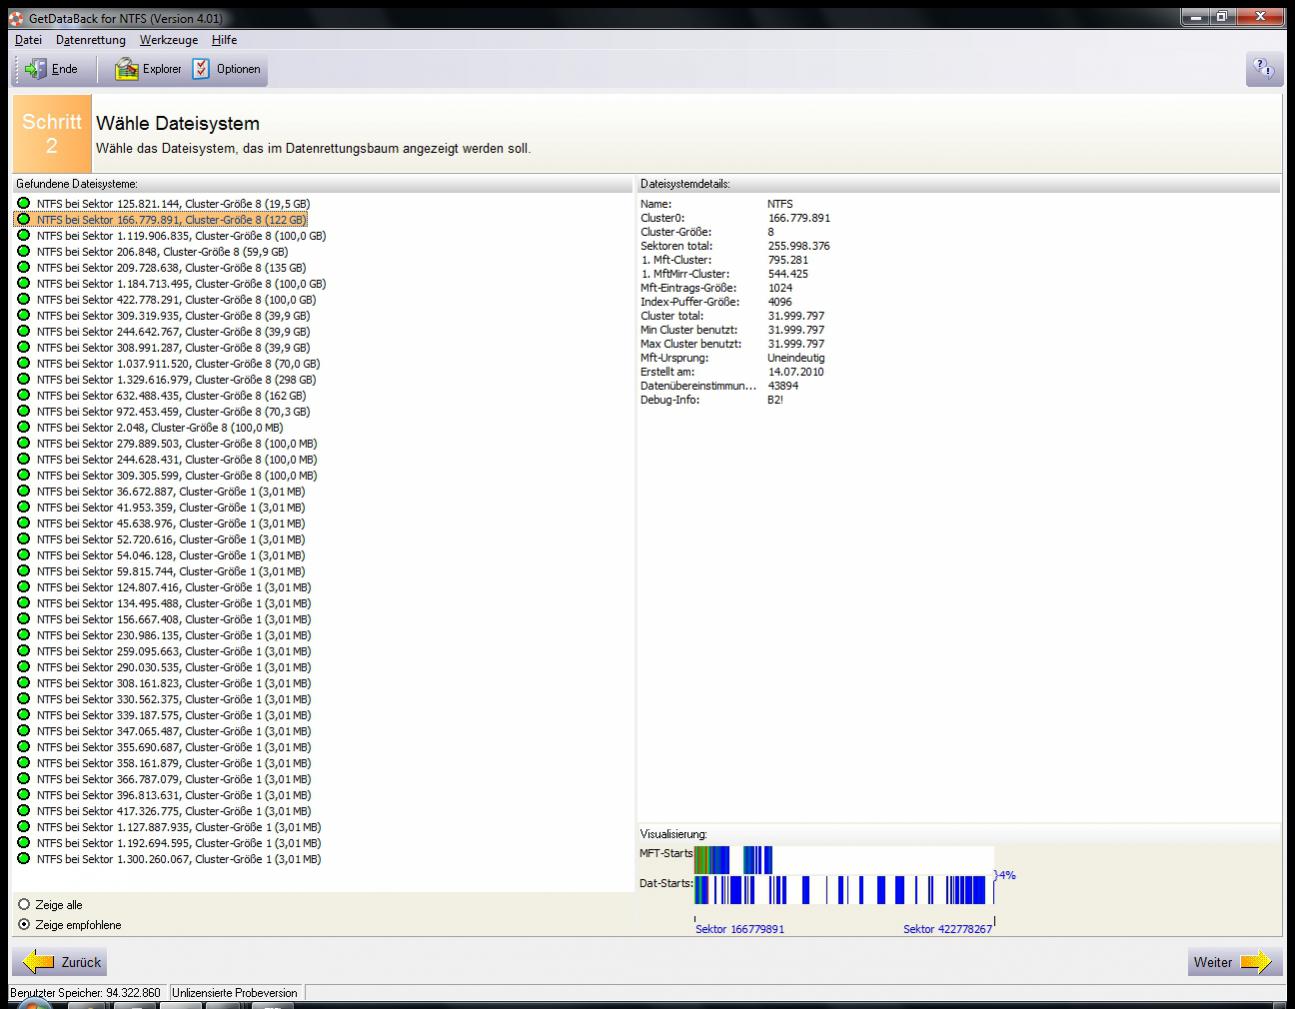Select NTFS at Sektor 166.779.891 (122 GB)
The height and width of the screenshot is (1009, 1295).
pos(161,220)
